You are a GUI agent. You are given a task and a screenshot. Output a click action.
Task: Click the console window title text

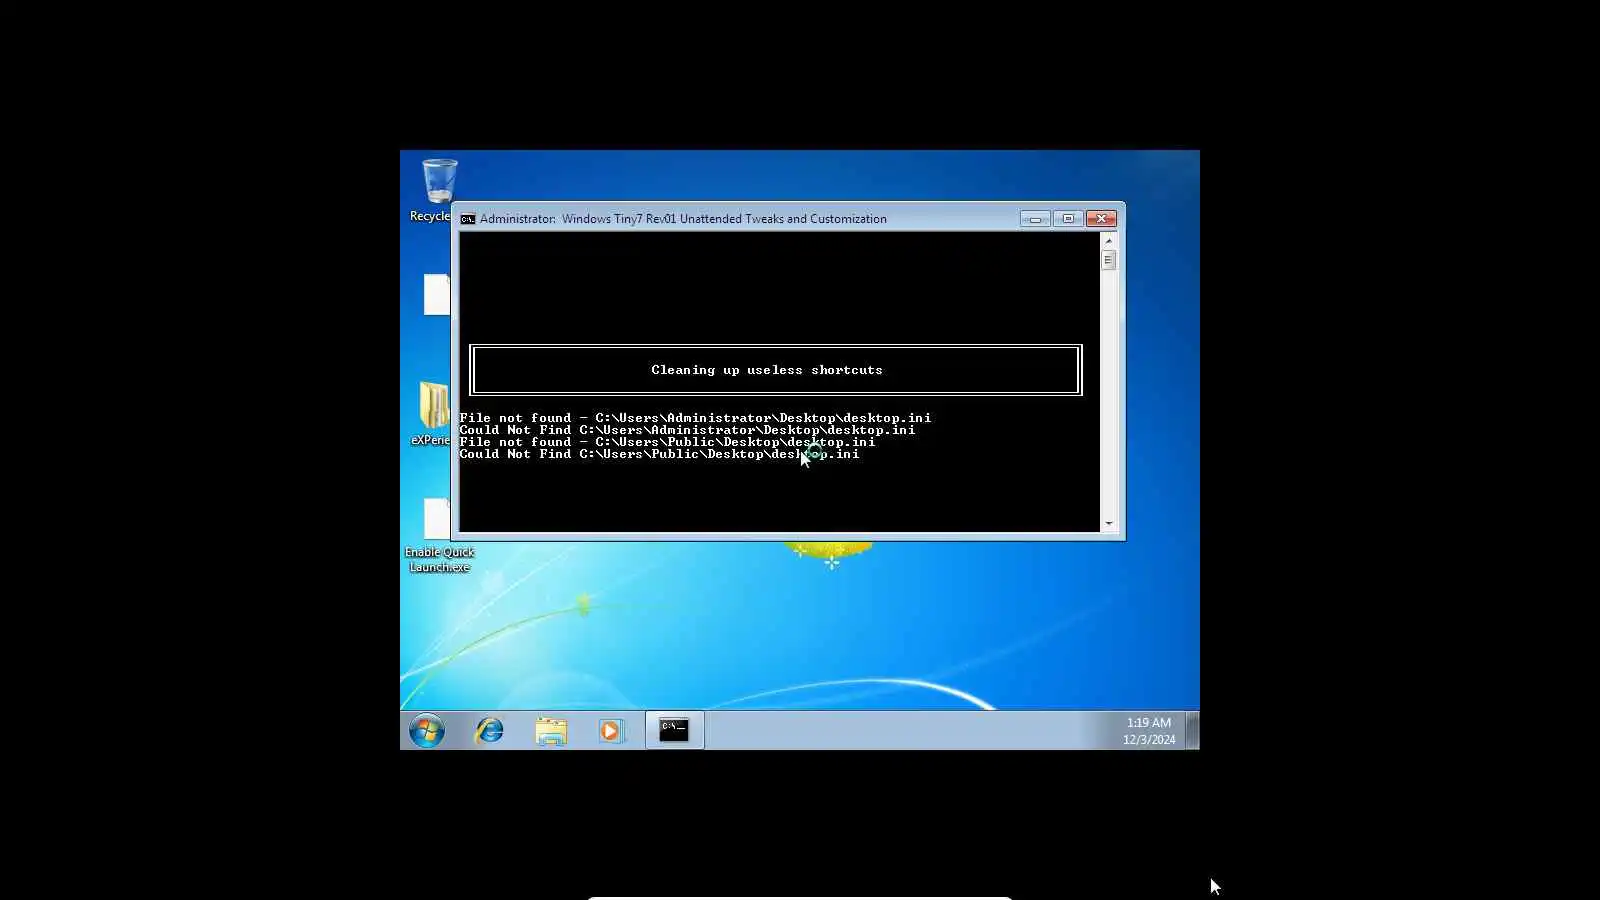click(x=683, y=219)
